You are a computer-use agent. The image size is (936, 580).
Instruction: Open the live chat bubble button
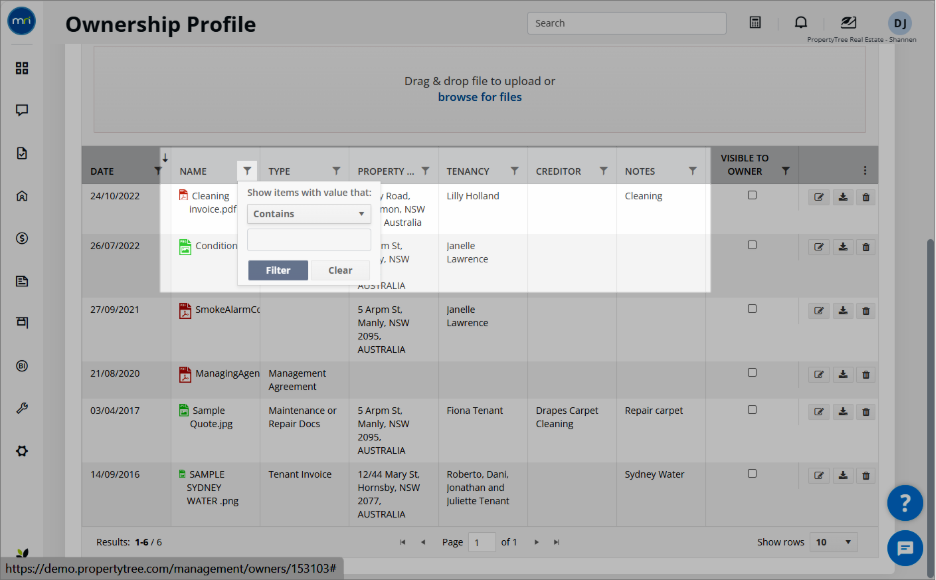[x=905, y=548]
